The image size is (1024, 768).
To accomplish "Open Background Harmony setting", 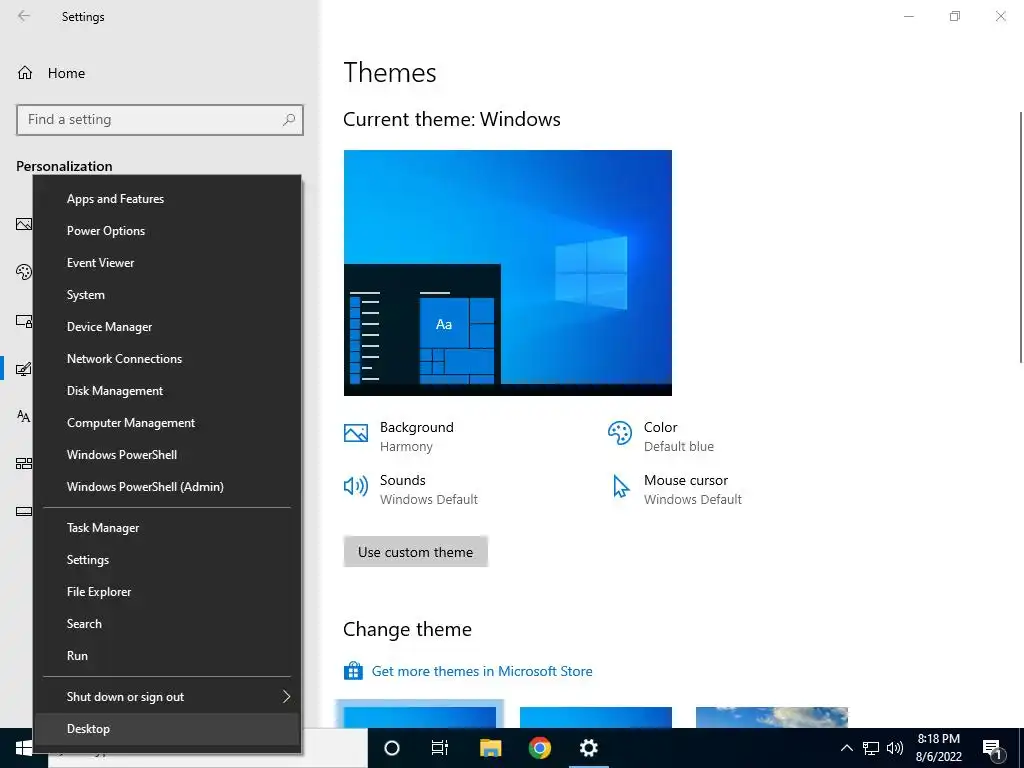I will coord(417,436).
